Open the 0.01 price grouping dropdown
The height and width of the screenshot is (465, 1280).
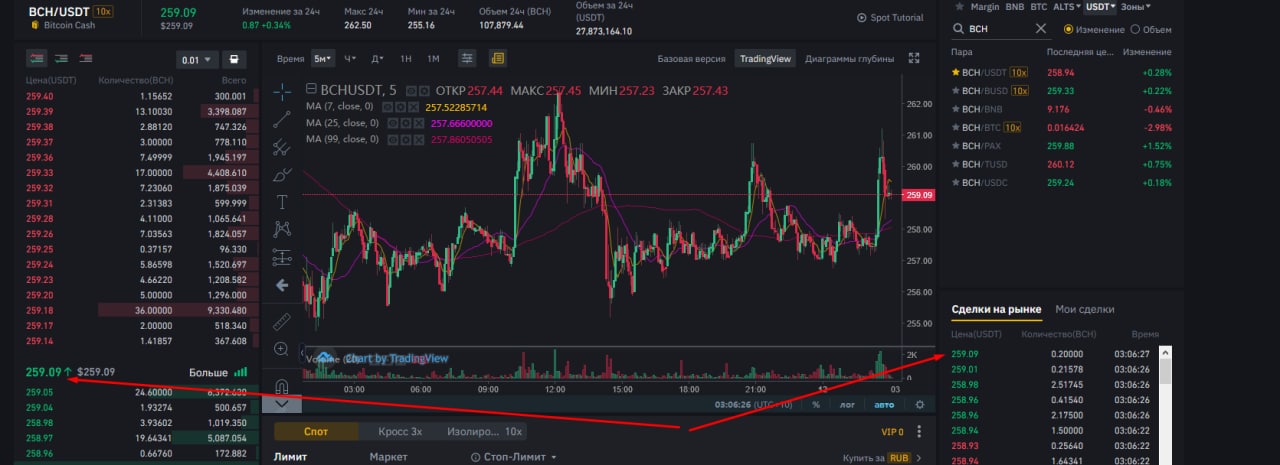point(196,60)
